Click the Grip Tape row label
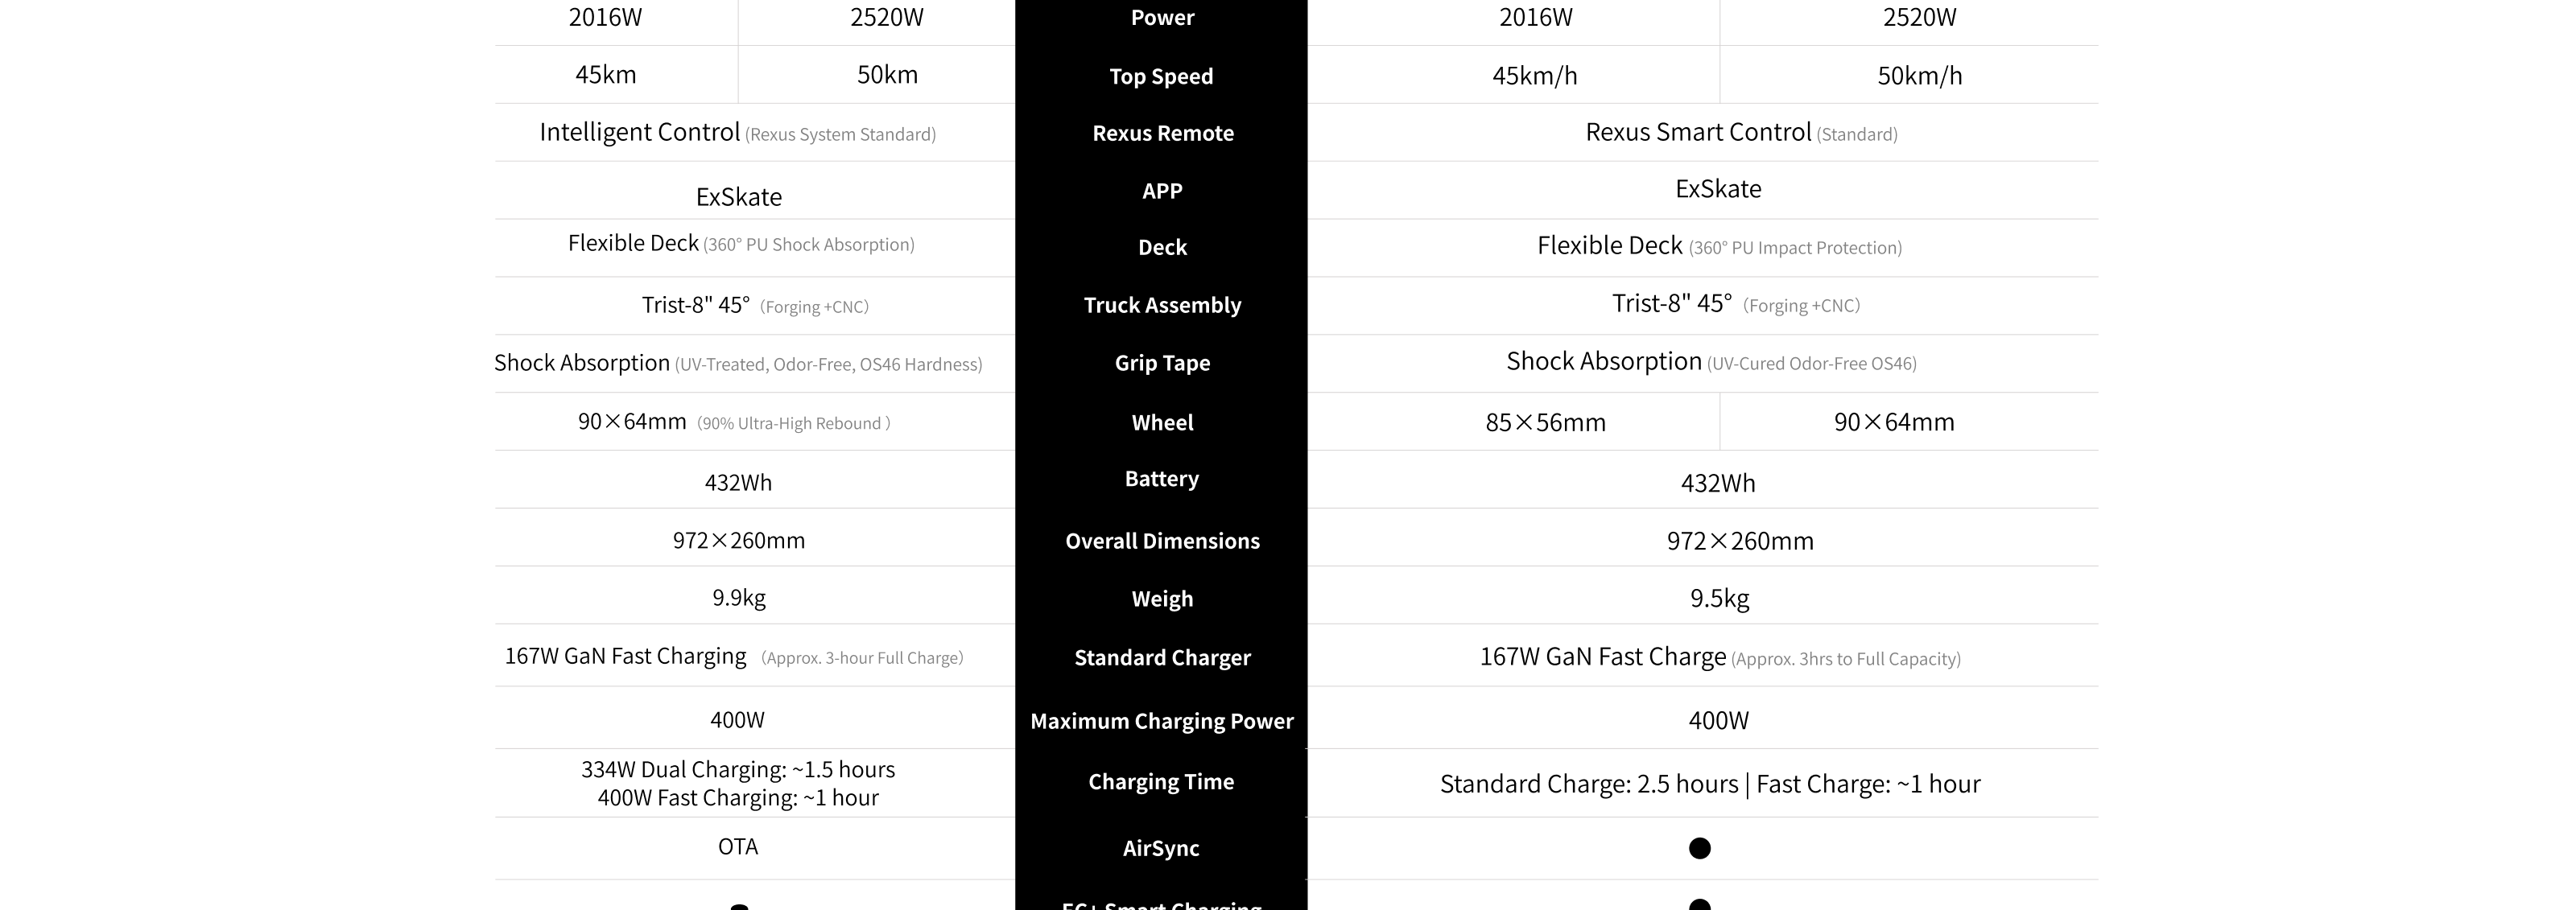 point(1162,363)
